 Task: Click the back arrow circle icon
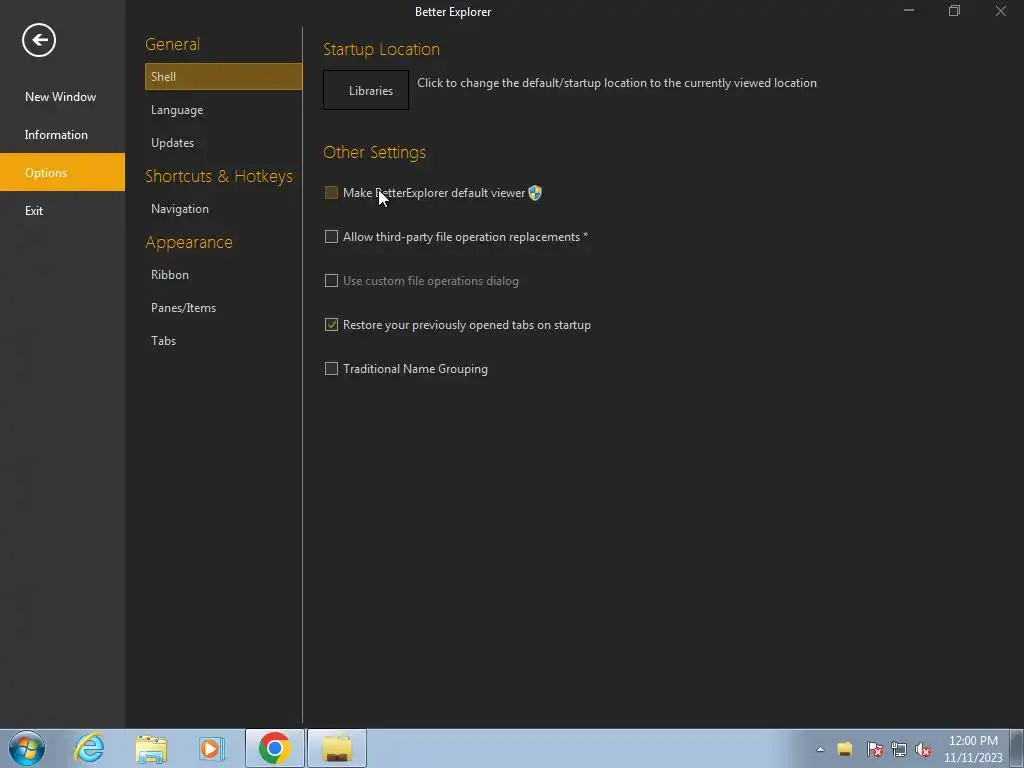coord(39,40)
